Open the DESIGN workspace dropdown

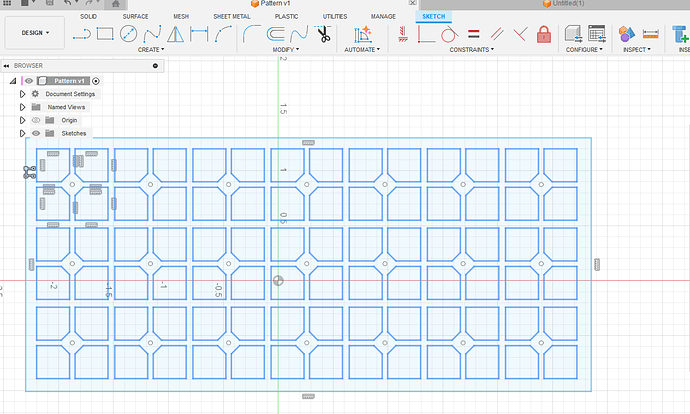[35, 33]
